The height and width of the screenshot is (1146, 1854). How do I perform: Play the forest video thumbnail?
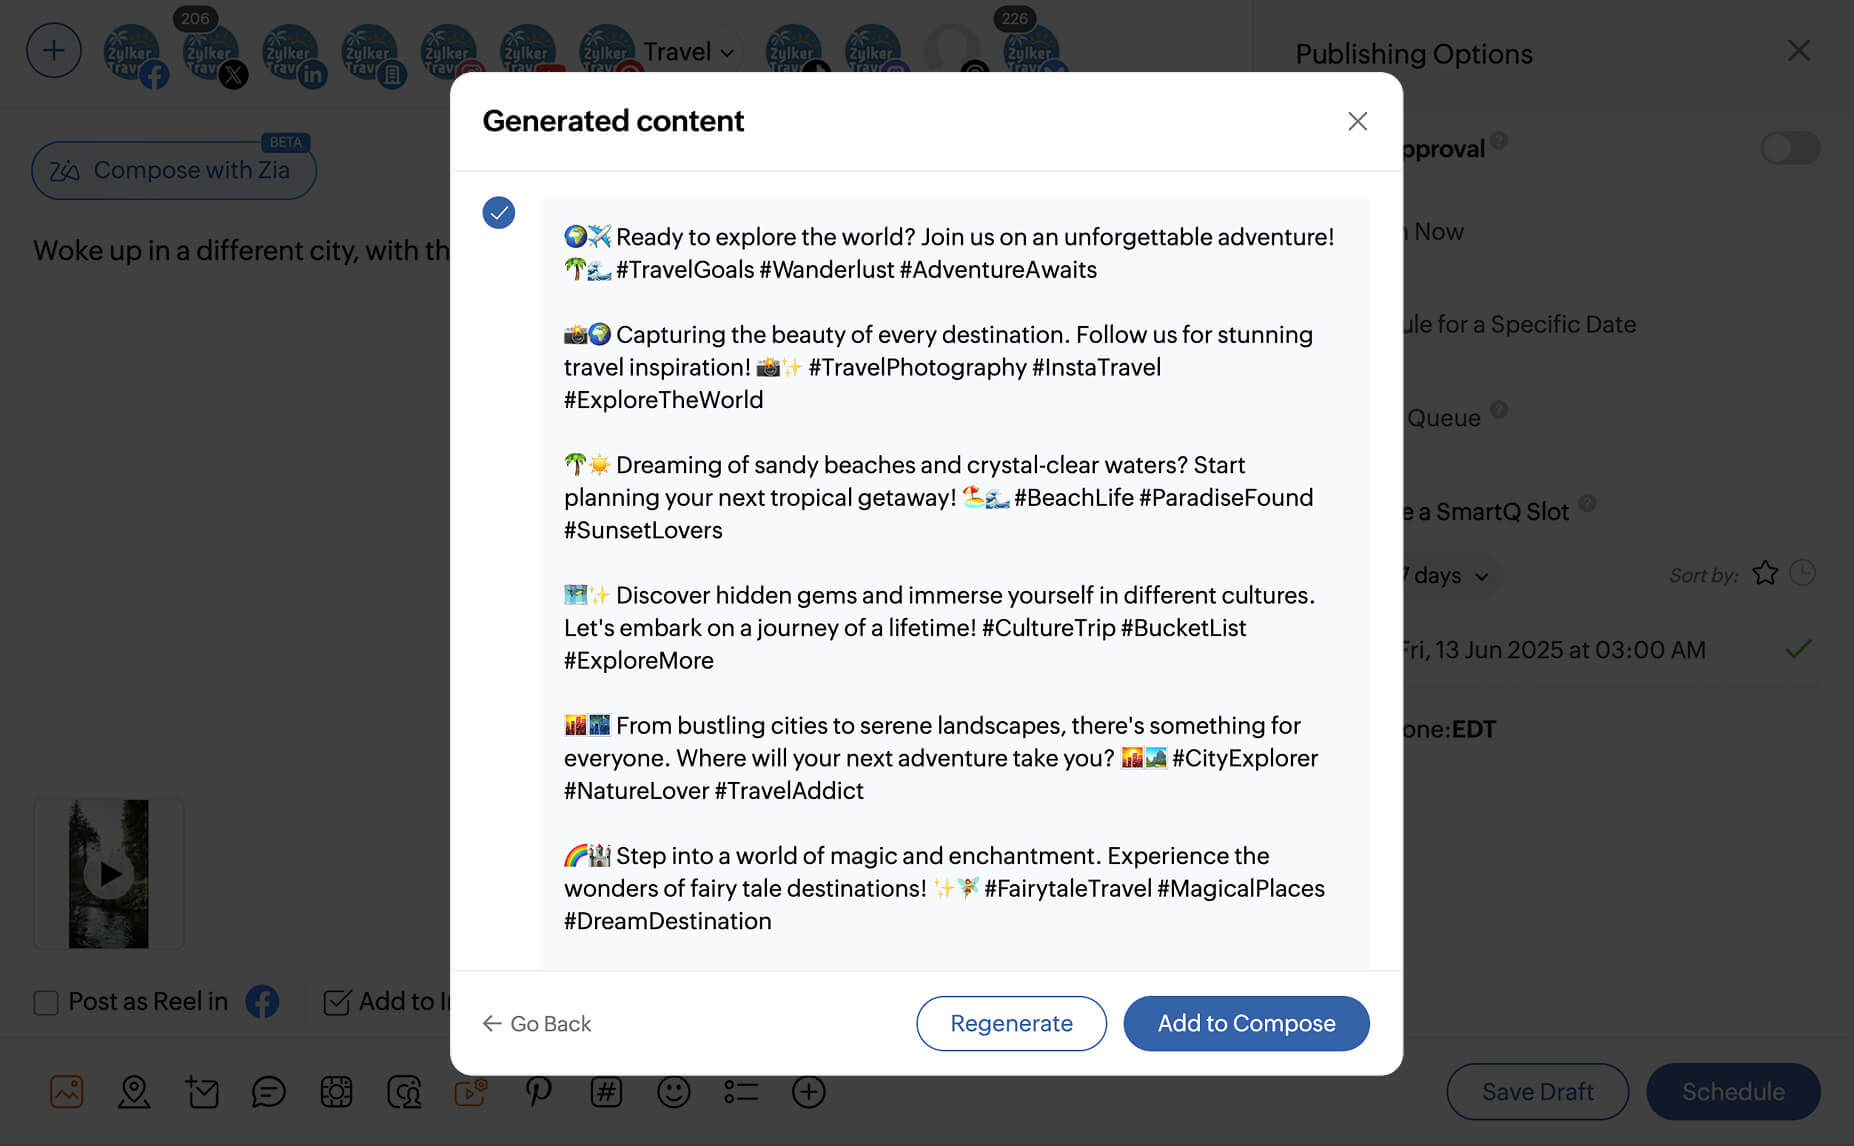[109, 874]
